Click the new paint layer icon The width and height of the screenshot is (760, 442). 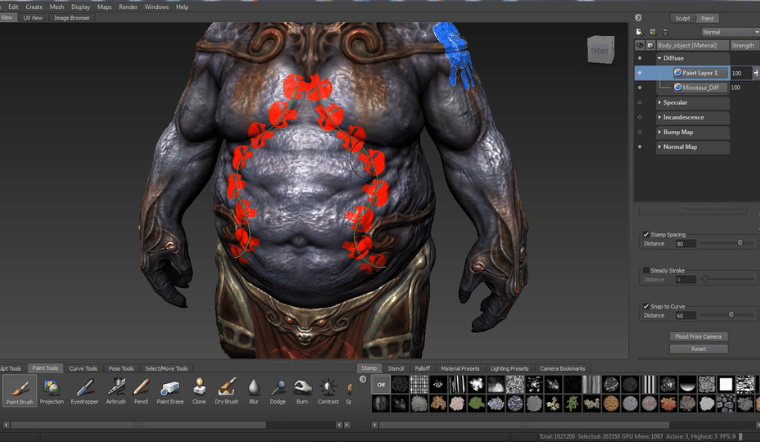tap(639, 32)
